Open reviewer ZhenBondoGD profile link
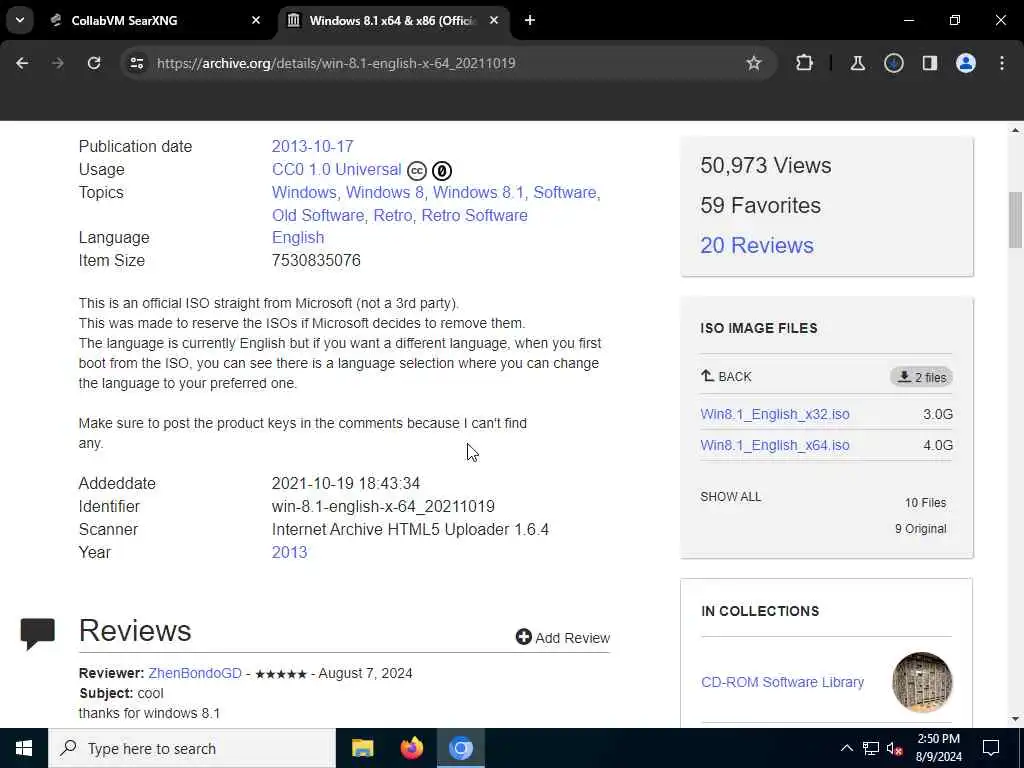Screen dimensions: 1024x768 [195, 673]
